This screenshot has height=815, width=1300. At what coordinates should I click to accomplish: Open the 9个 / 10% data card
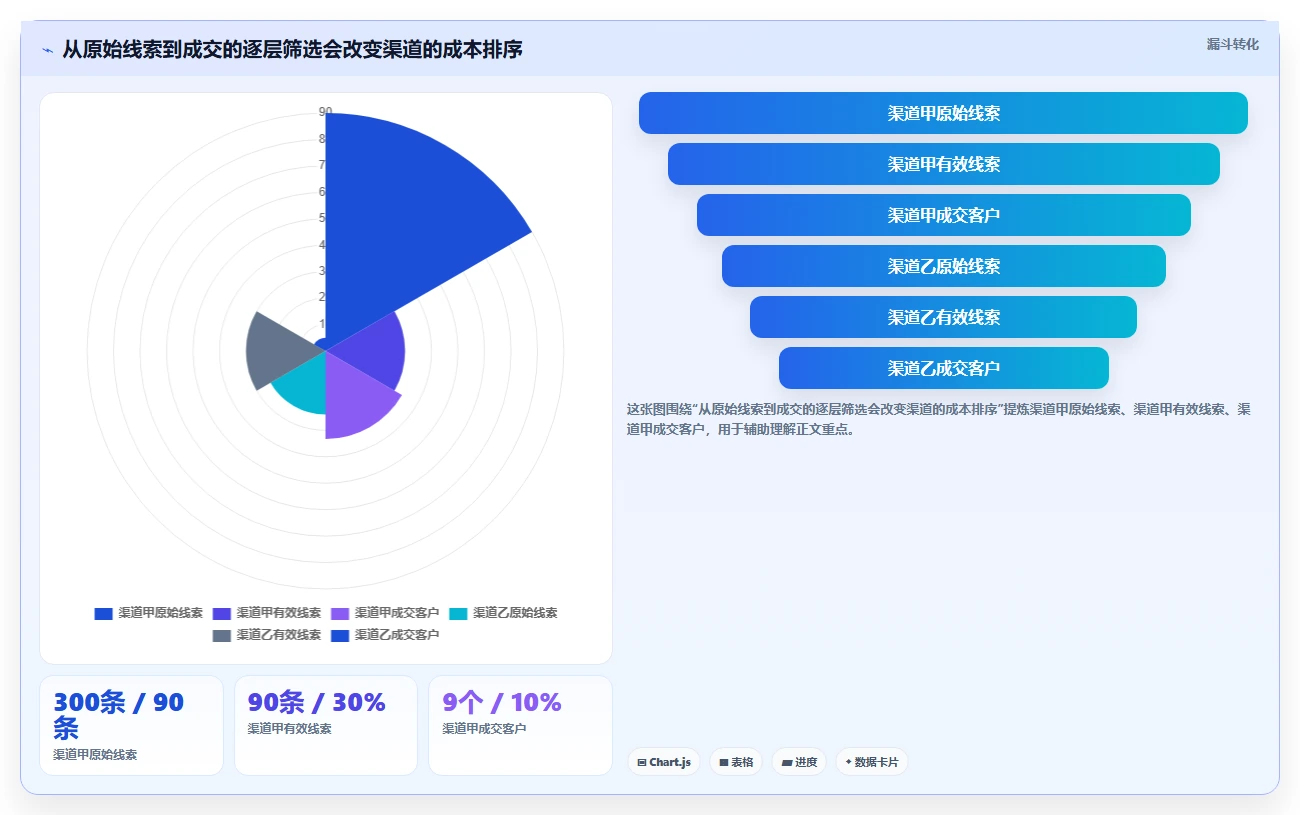(x=520, y=725)
